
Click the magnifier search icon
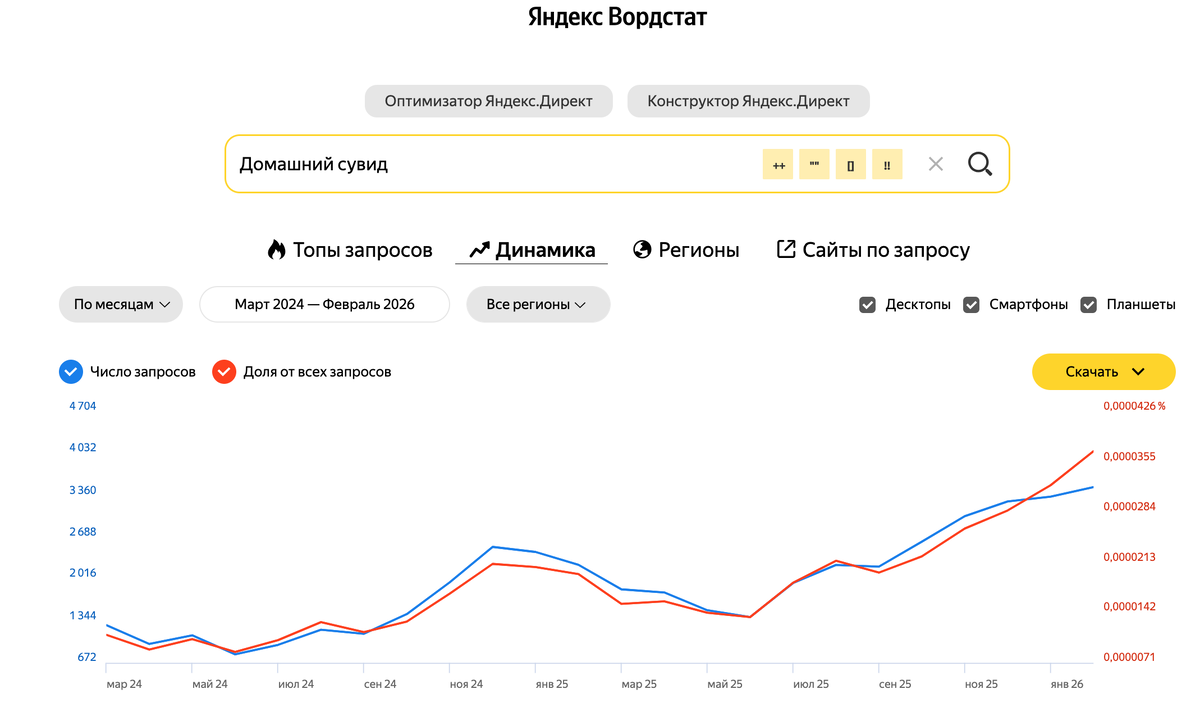[x=980, y=164]
